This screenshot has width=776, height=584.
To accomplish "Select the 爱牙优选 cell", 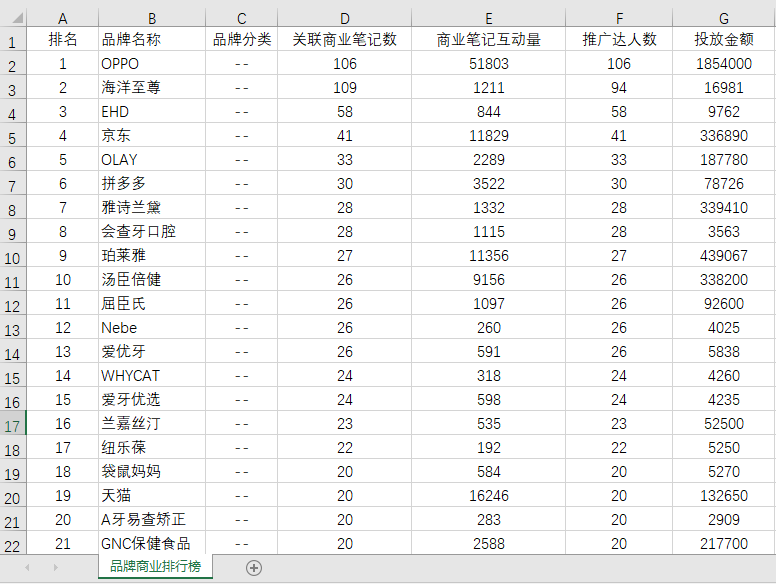I will tap(152, 399).
